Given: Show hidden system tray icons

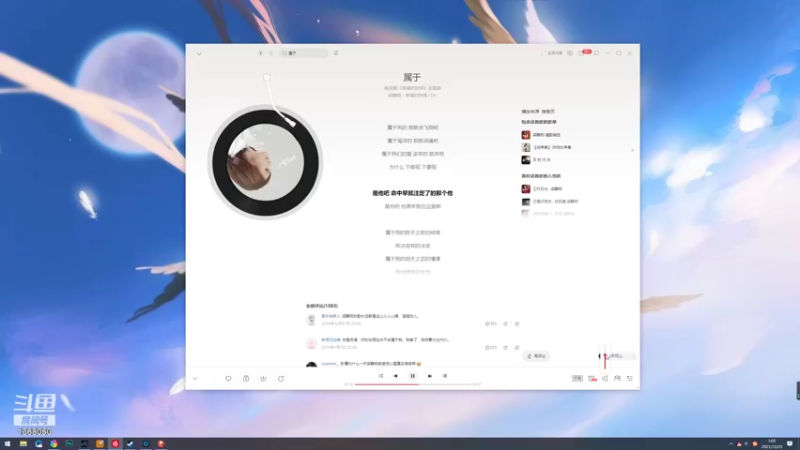Looking at the screenshot, I should (731, 444).
